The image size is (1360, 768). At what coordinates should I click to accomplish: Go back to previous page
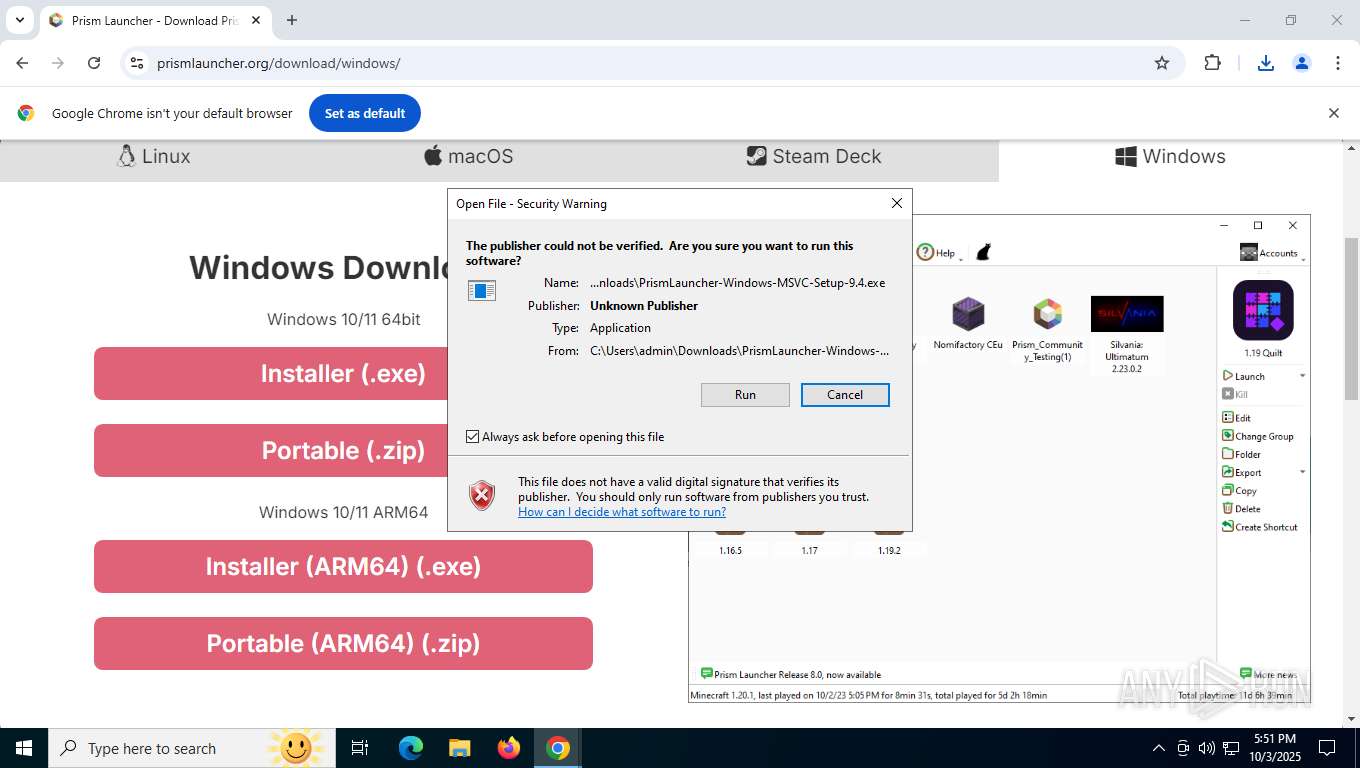22,63
